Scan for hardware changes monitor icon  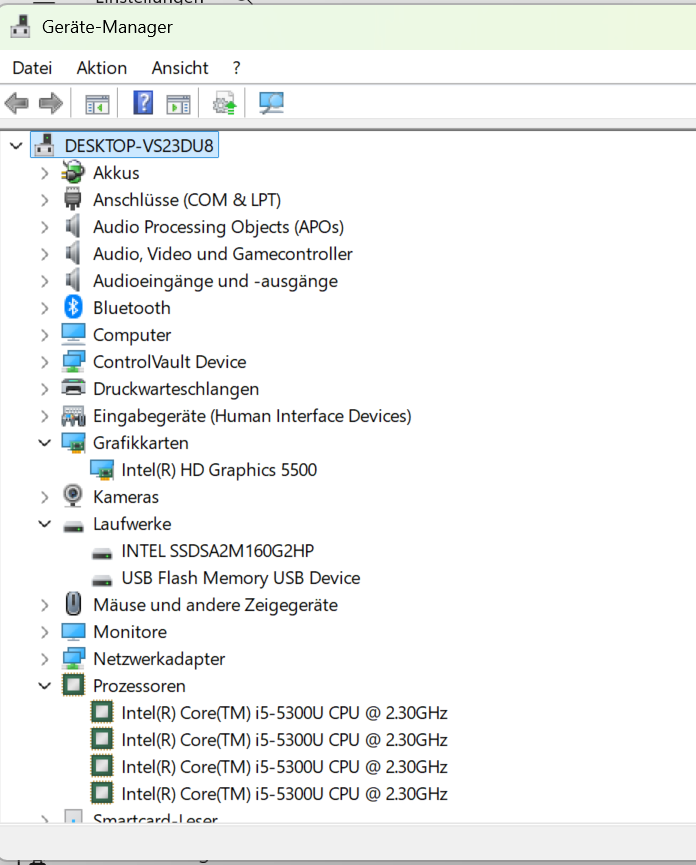271,103
